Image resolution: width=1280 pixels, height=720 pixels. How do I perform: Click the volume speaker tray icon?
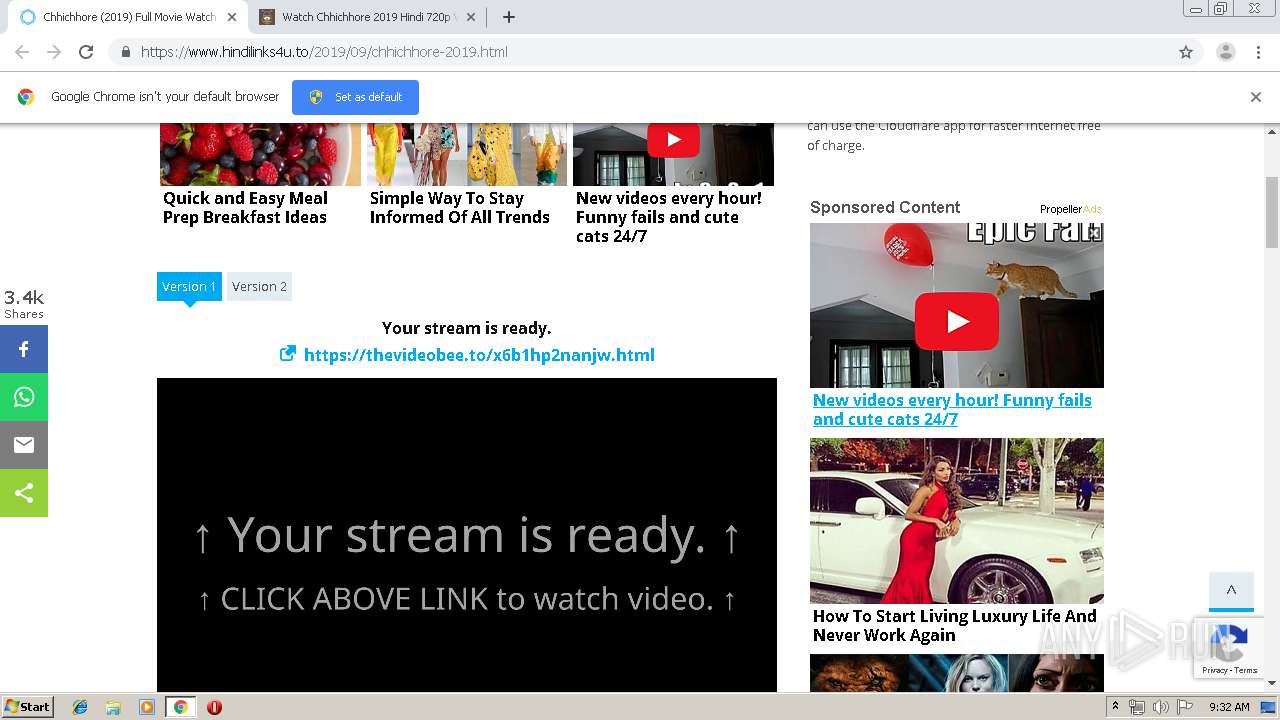coord(1160,707)
